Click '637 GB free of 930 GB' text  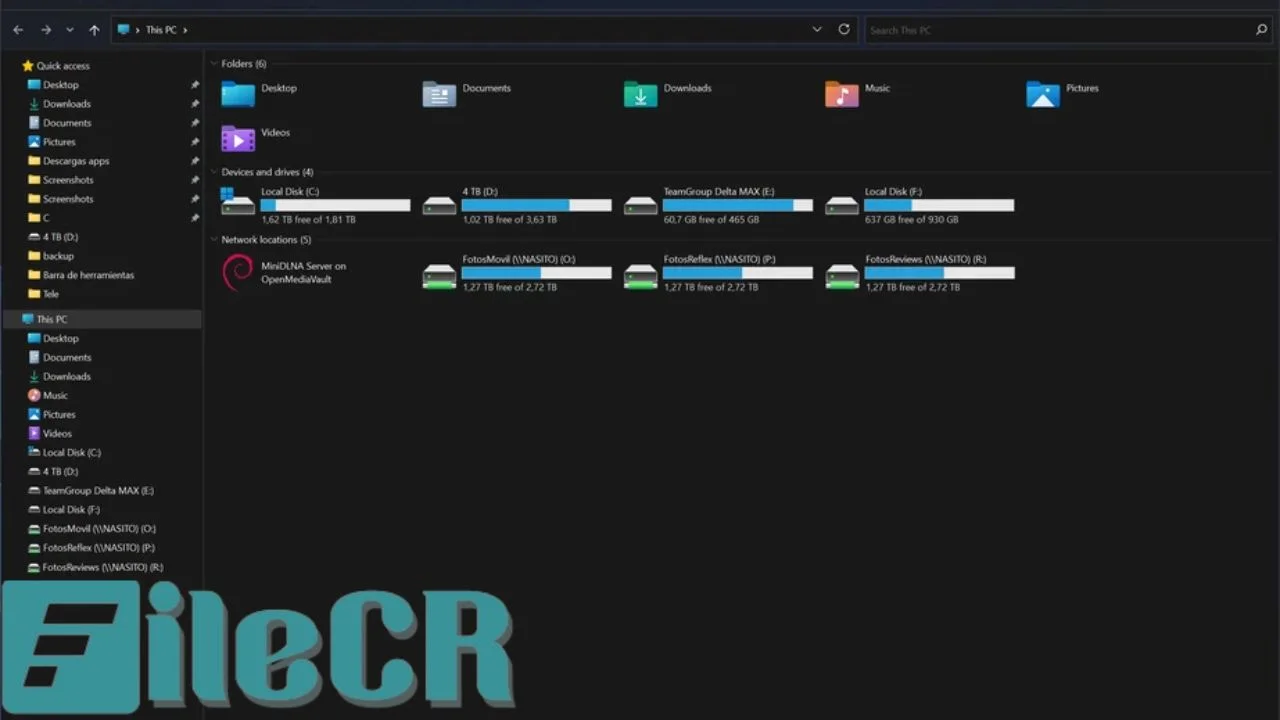911,220
